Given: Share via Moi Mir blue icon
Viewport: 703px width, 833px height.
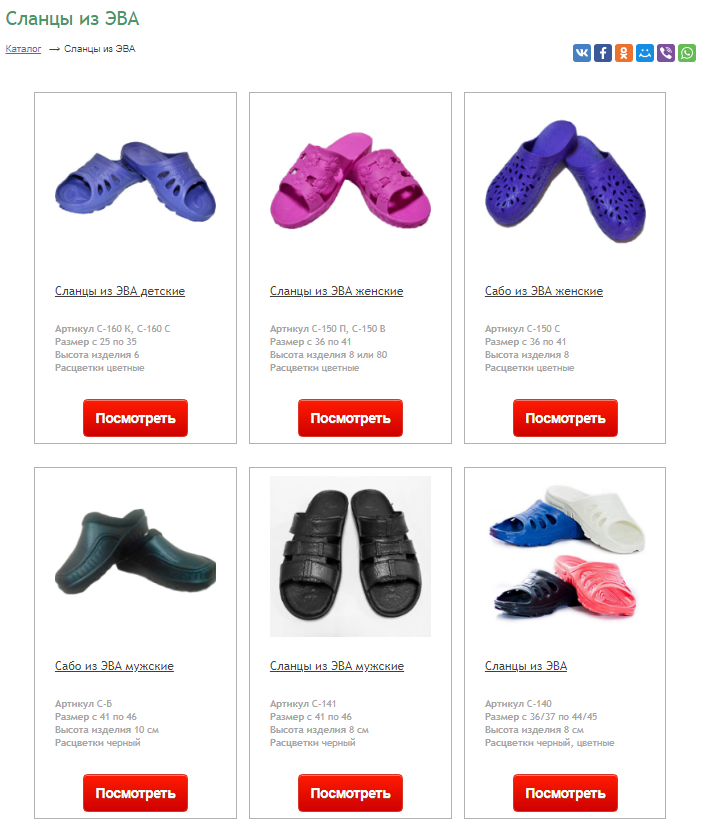Looking at the screenshot, I should [645, 53].
